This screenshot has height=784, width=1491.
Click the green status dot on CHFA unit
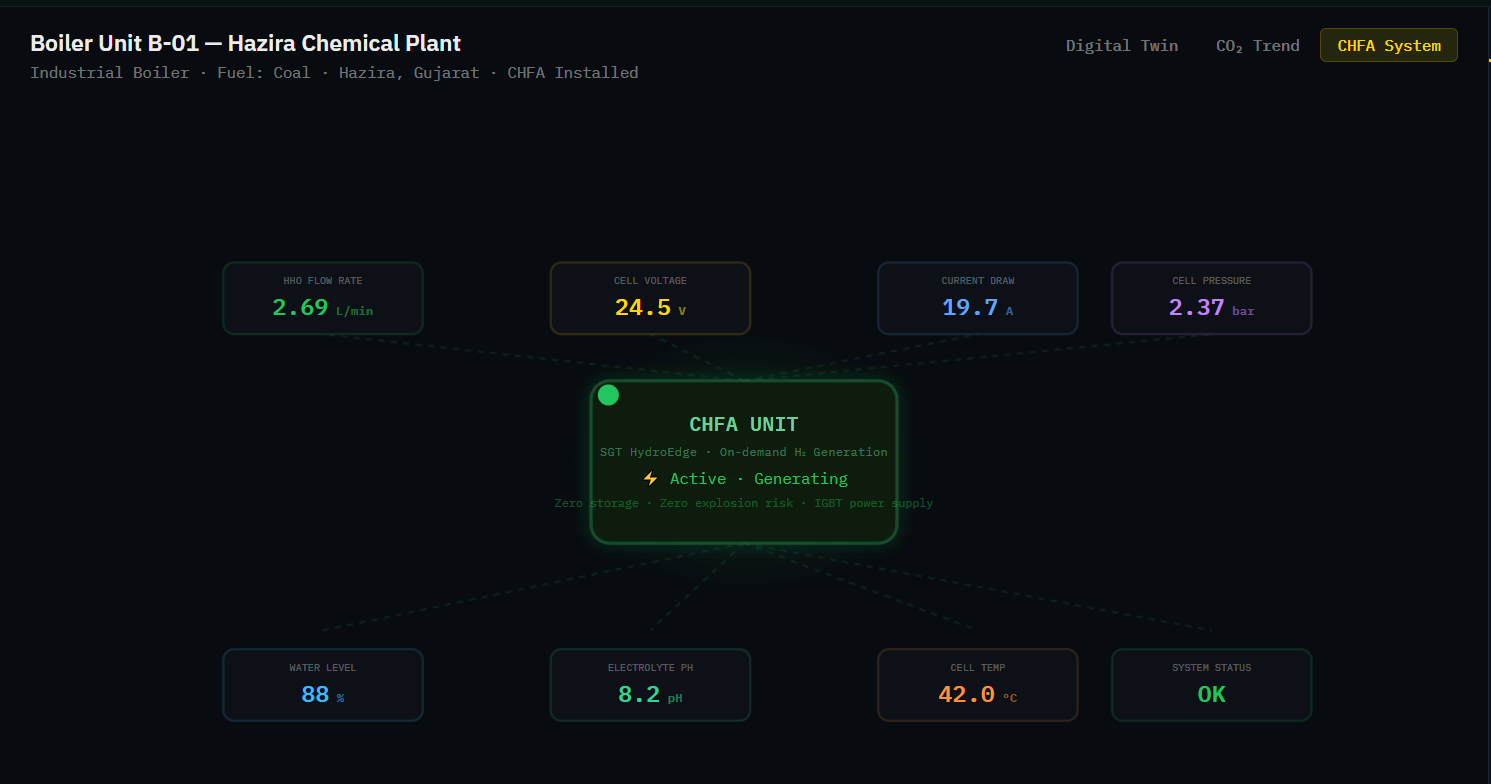pos(608,395)
